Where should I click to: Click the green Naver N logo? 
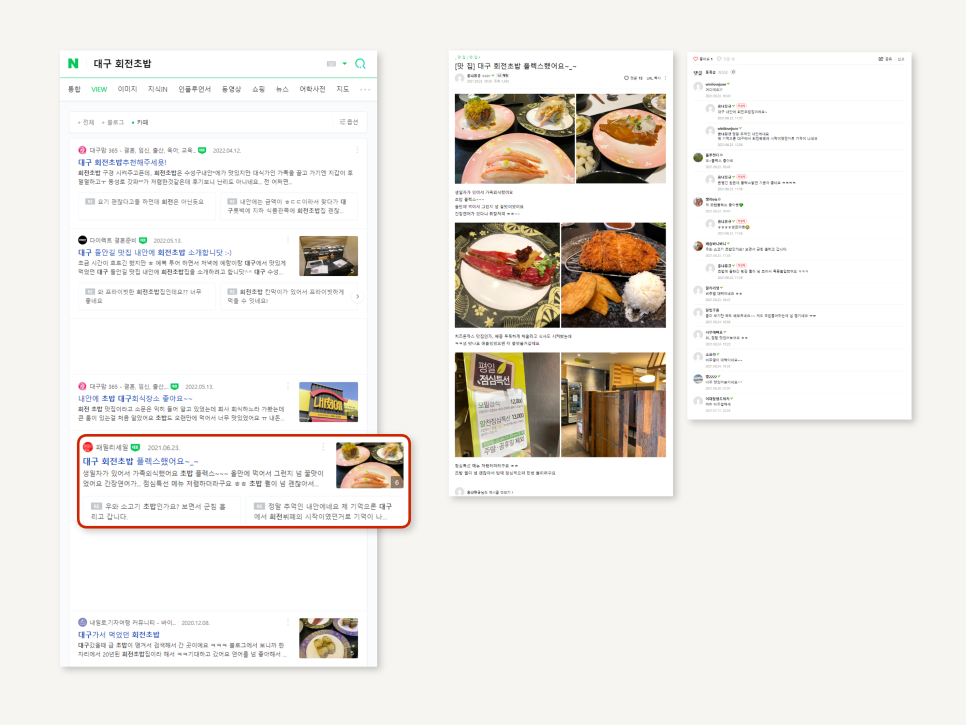pyautogui.click(x=73, y=63)
